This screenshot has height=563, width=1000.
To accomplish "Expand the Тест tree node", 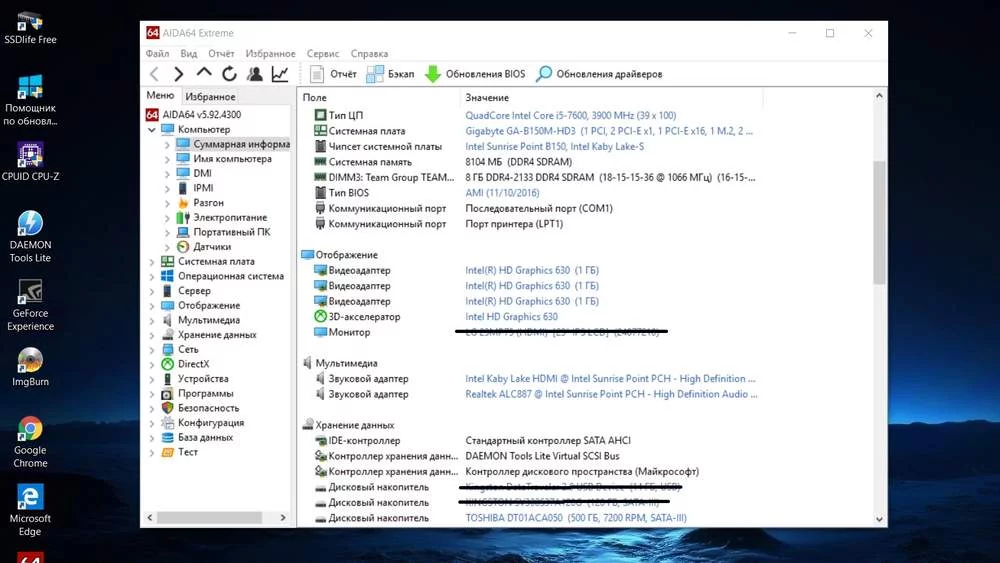I will coord(152,452).
